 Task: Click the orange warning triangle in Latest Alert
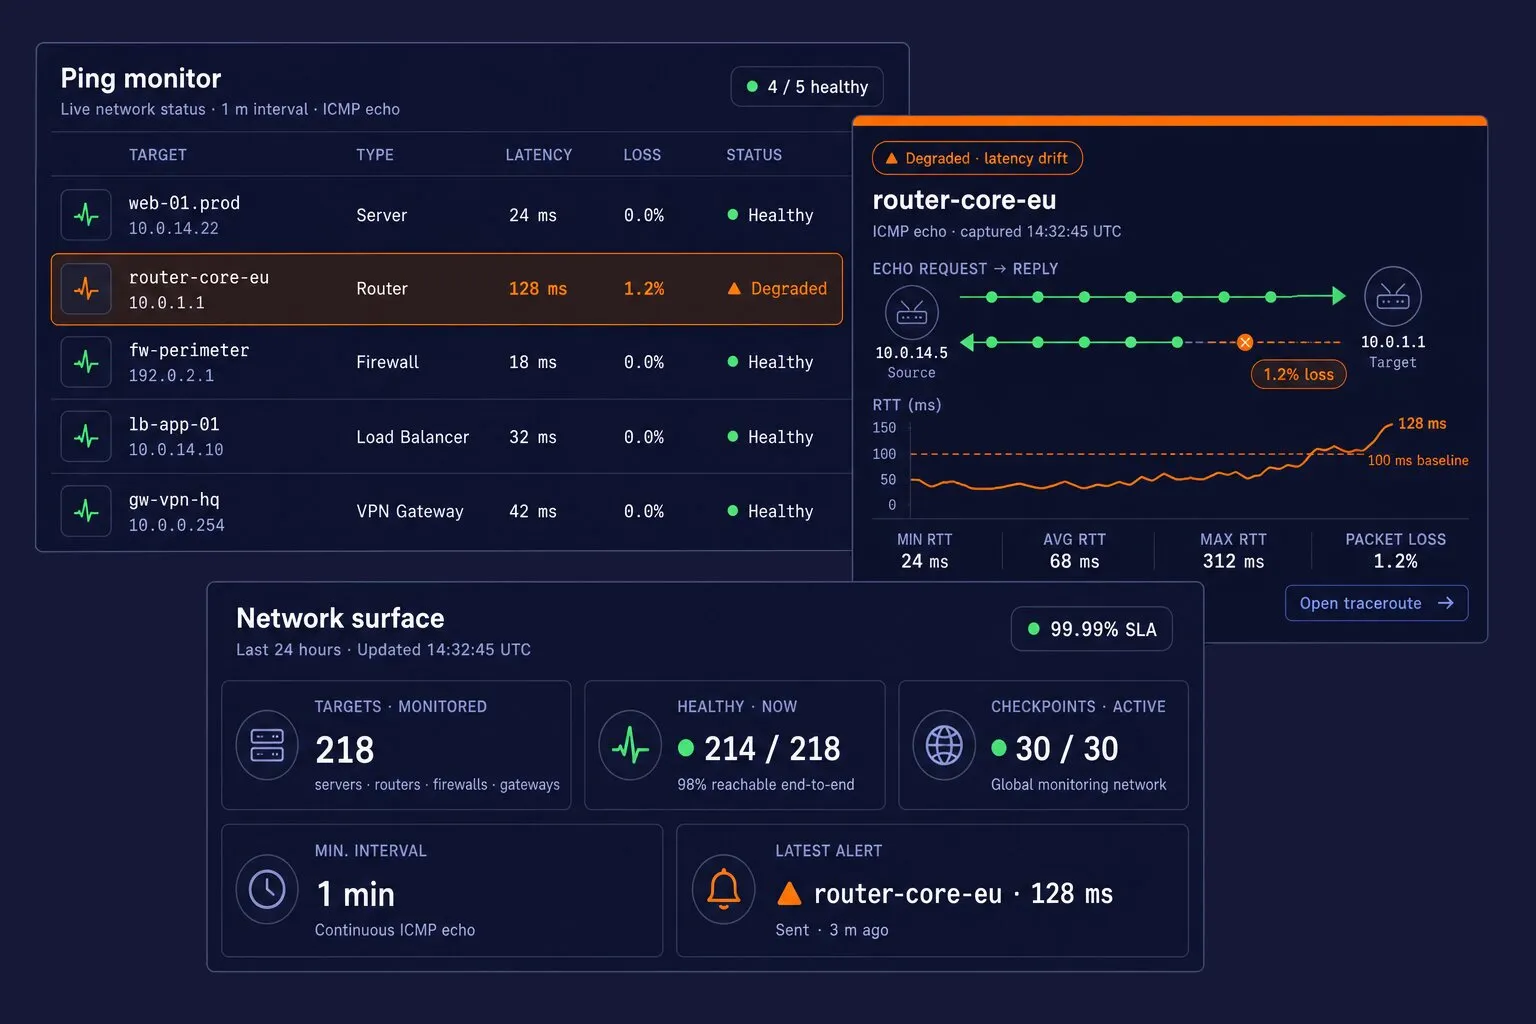790,893
